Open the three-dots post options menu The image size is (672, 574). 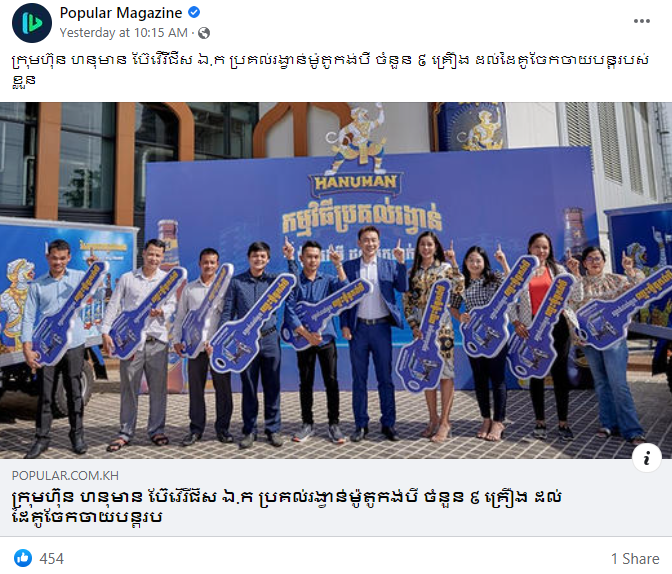(x=642, y=21)
